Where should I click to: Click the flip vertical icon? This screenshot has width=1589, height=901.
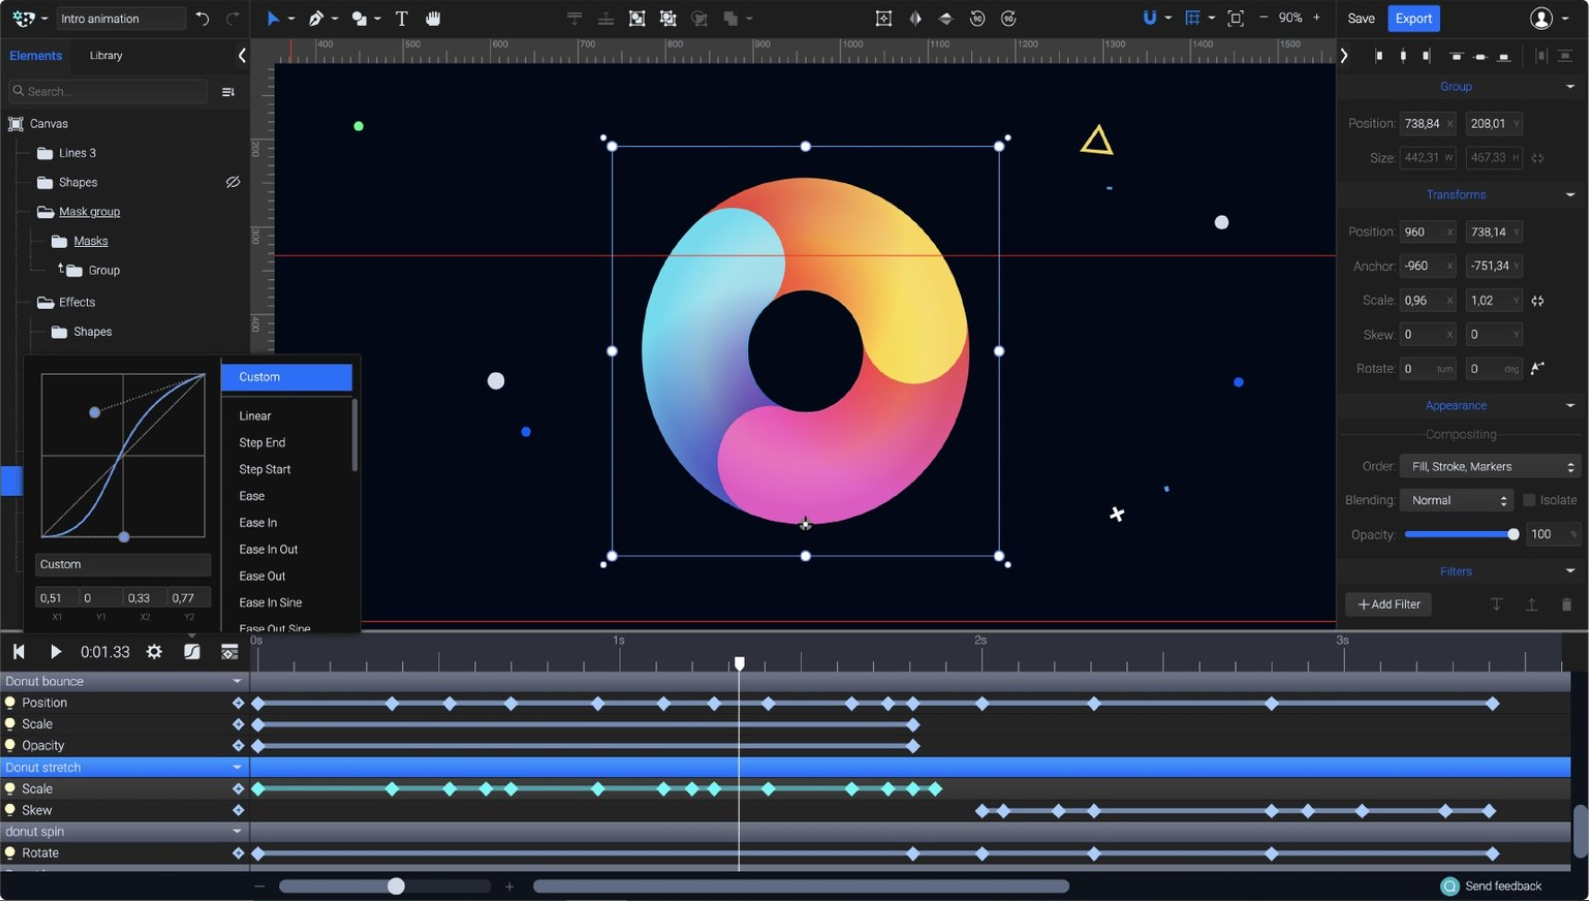946,18
